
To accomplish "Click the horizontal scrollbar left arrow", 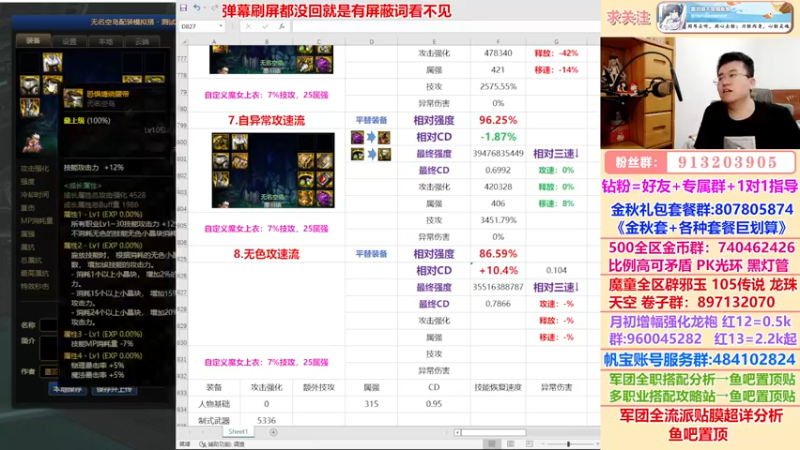I will click(x=458, y=433).
